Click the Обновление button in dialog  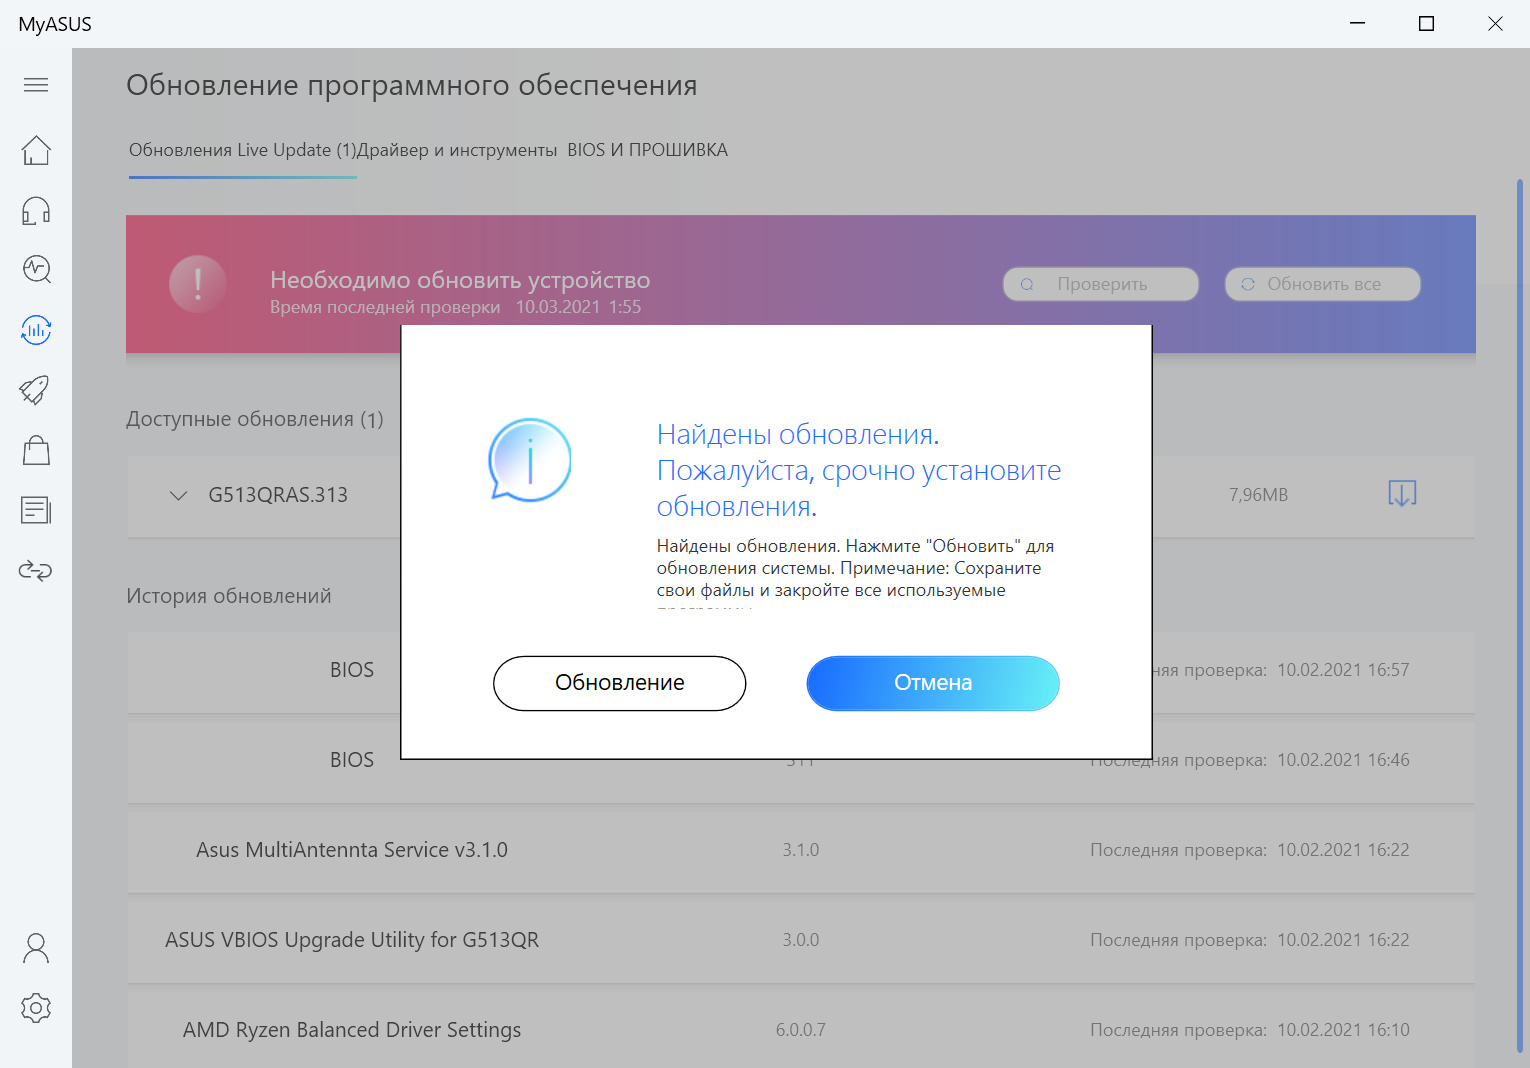point(620,683)
